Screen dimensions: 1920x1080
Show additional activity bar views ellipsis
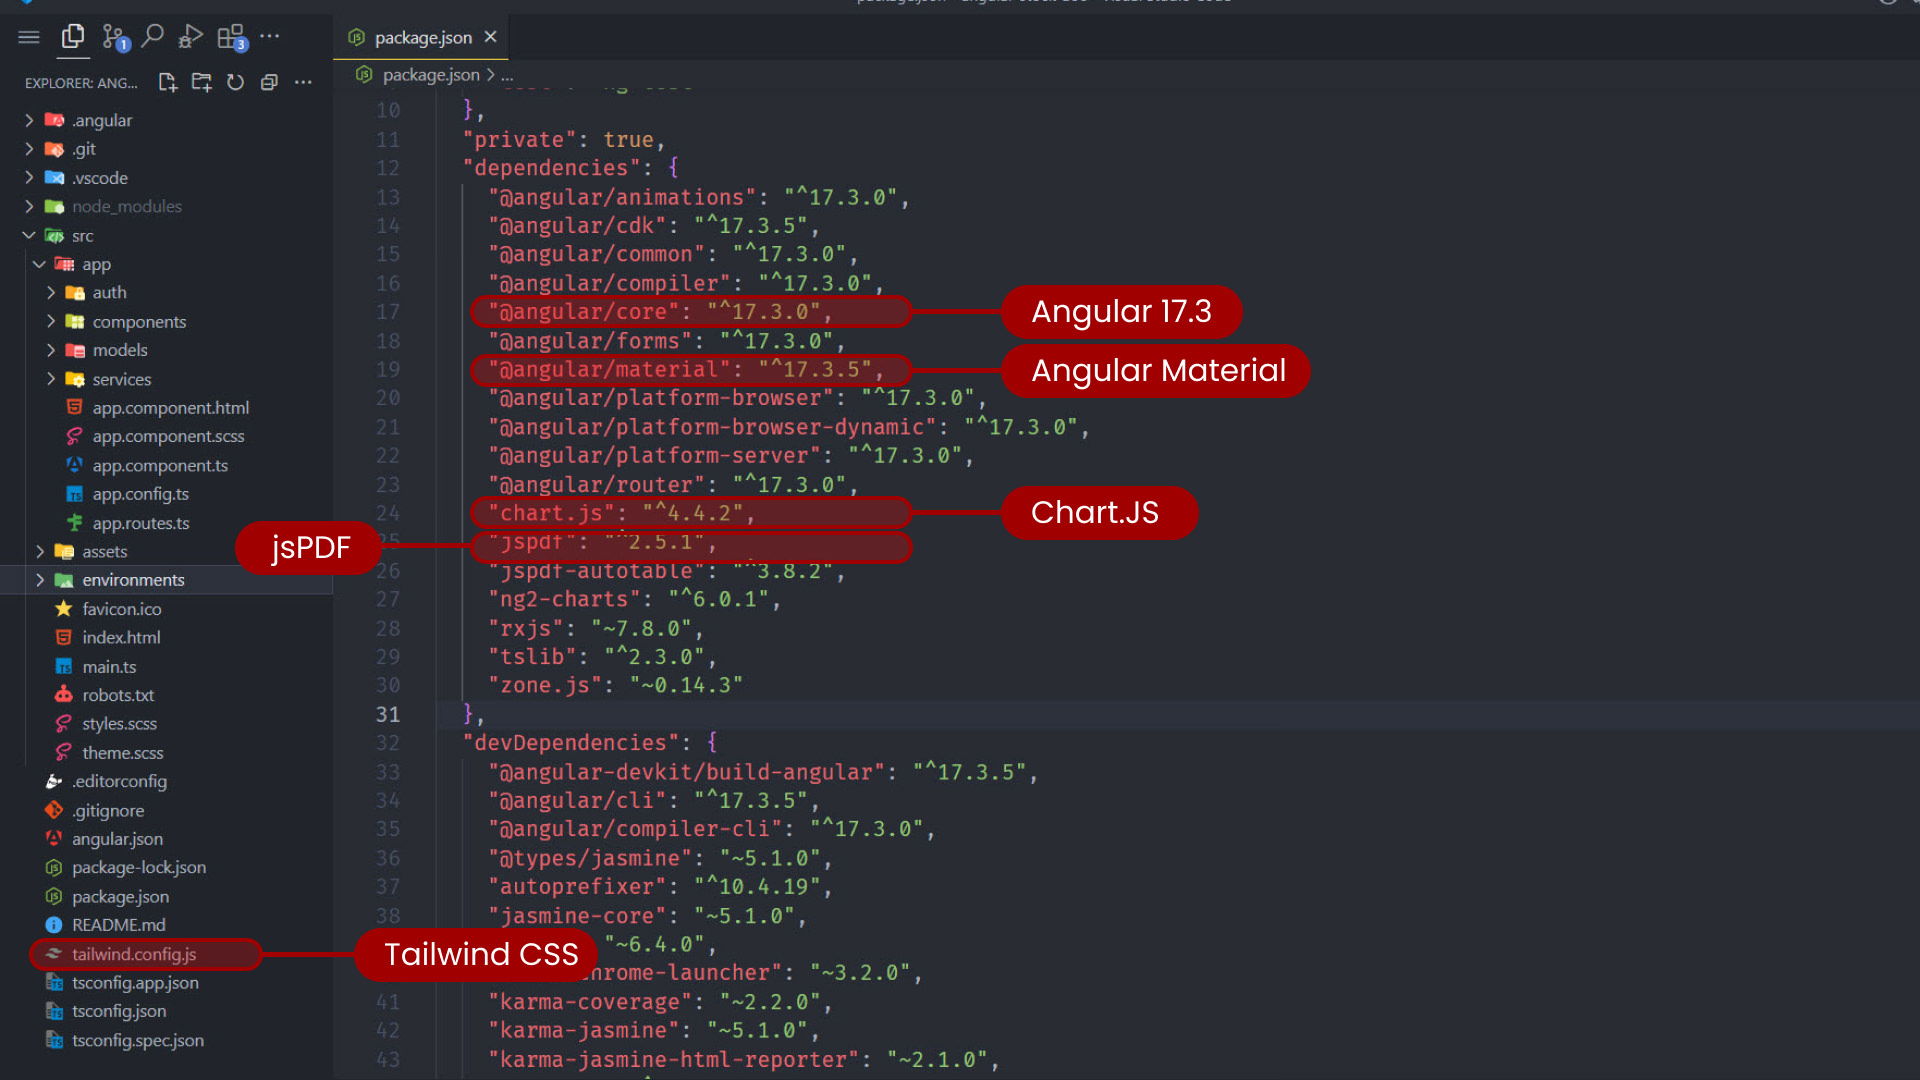[270, 36]
